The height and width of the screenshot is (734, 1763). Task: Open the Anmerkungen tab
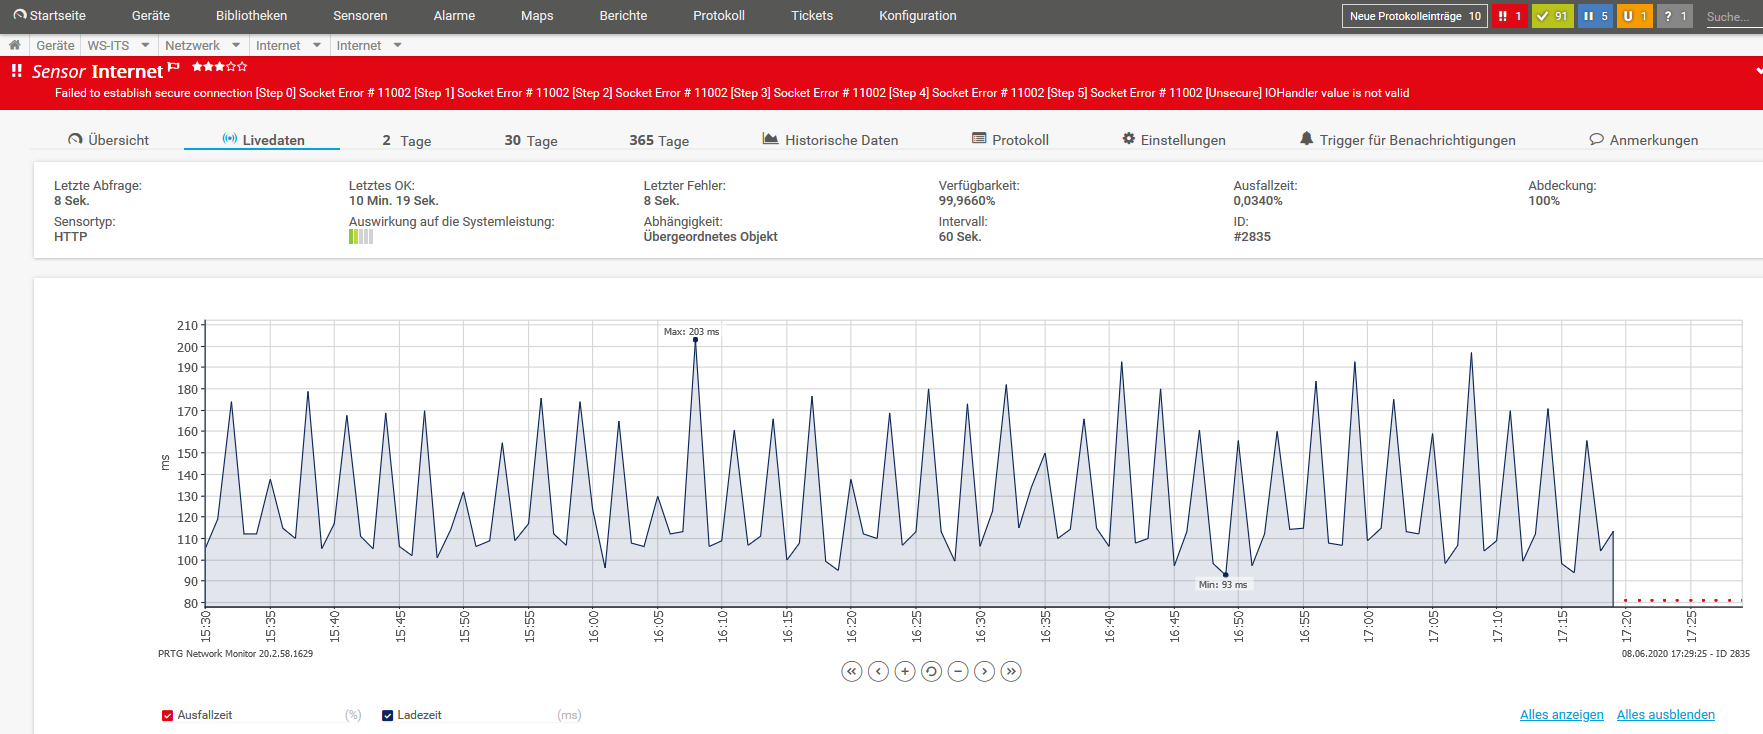point(1644,140)
